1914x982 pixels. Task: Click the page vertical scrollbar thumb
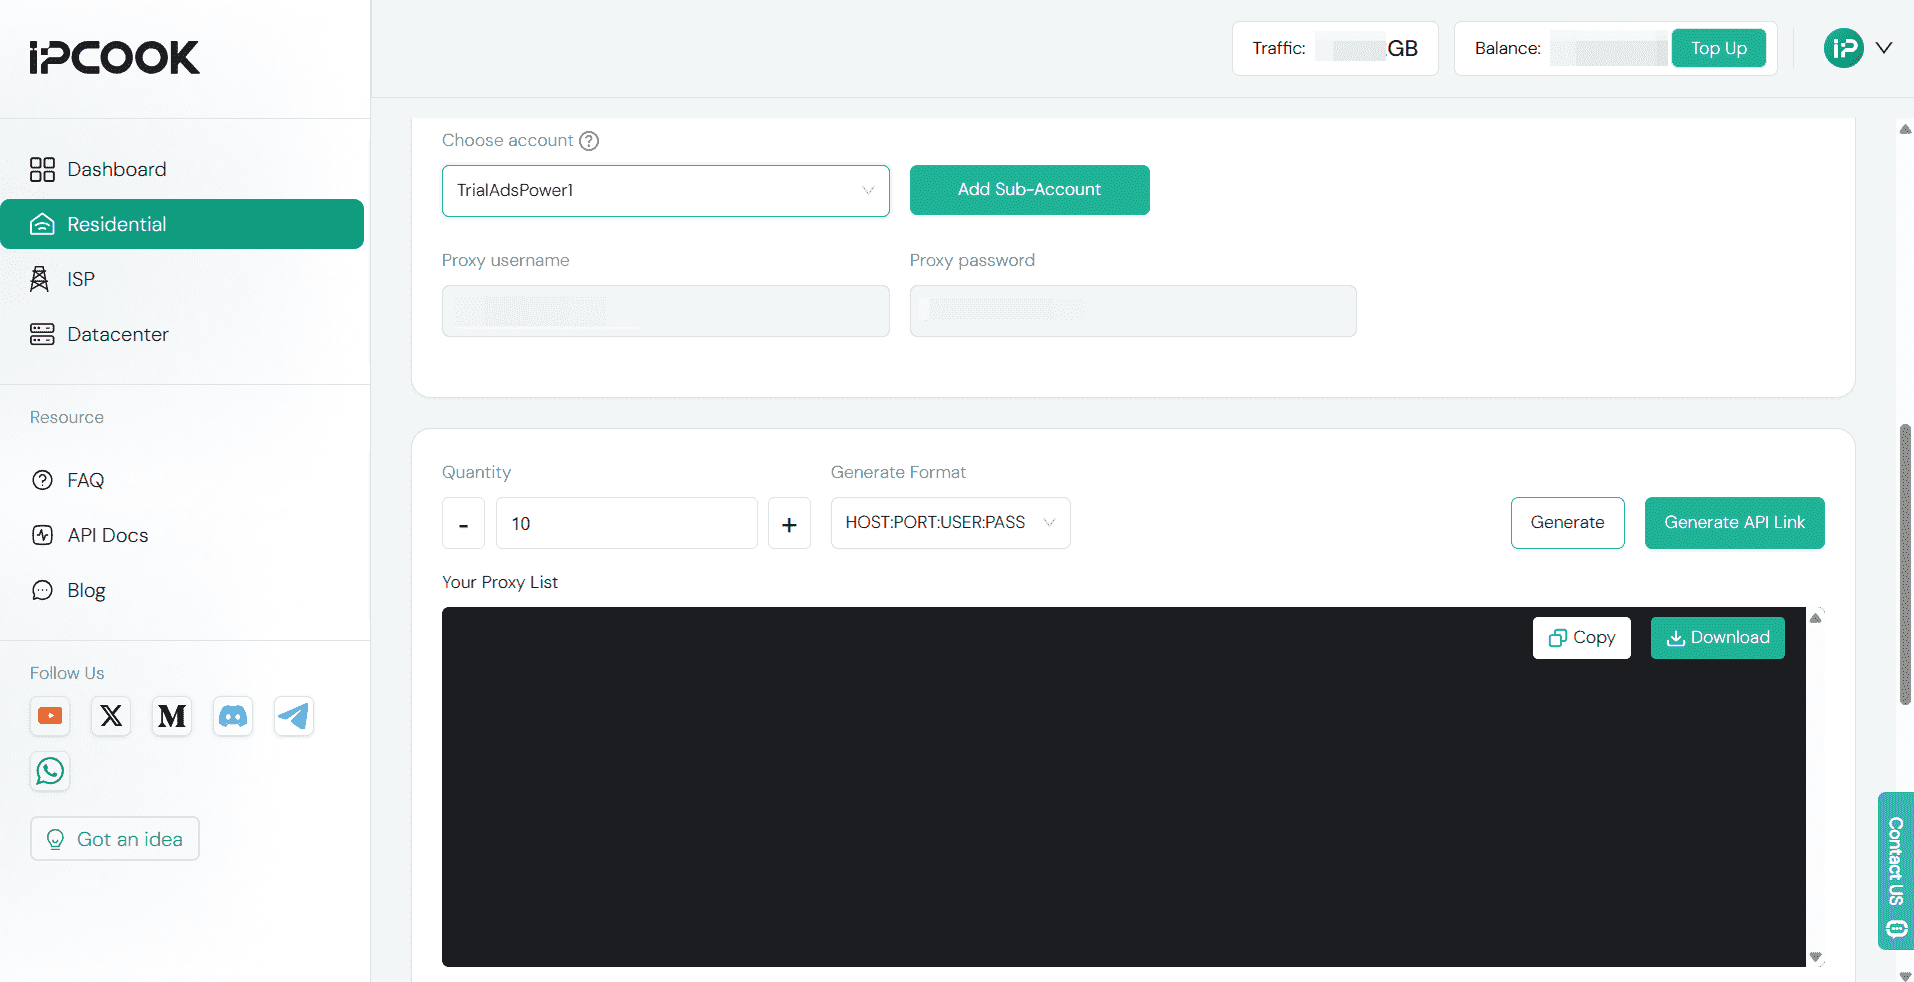[x=1905, y=565]
